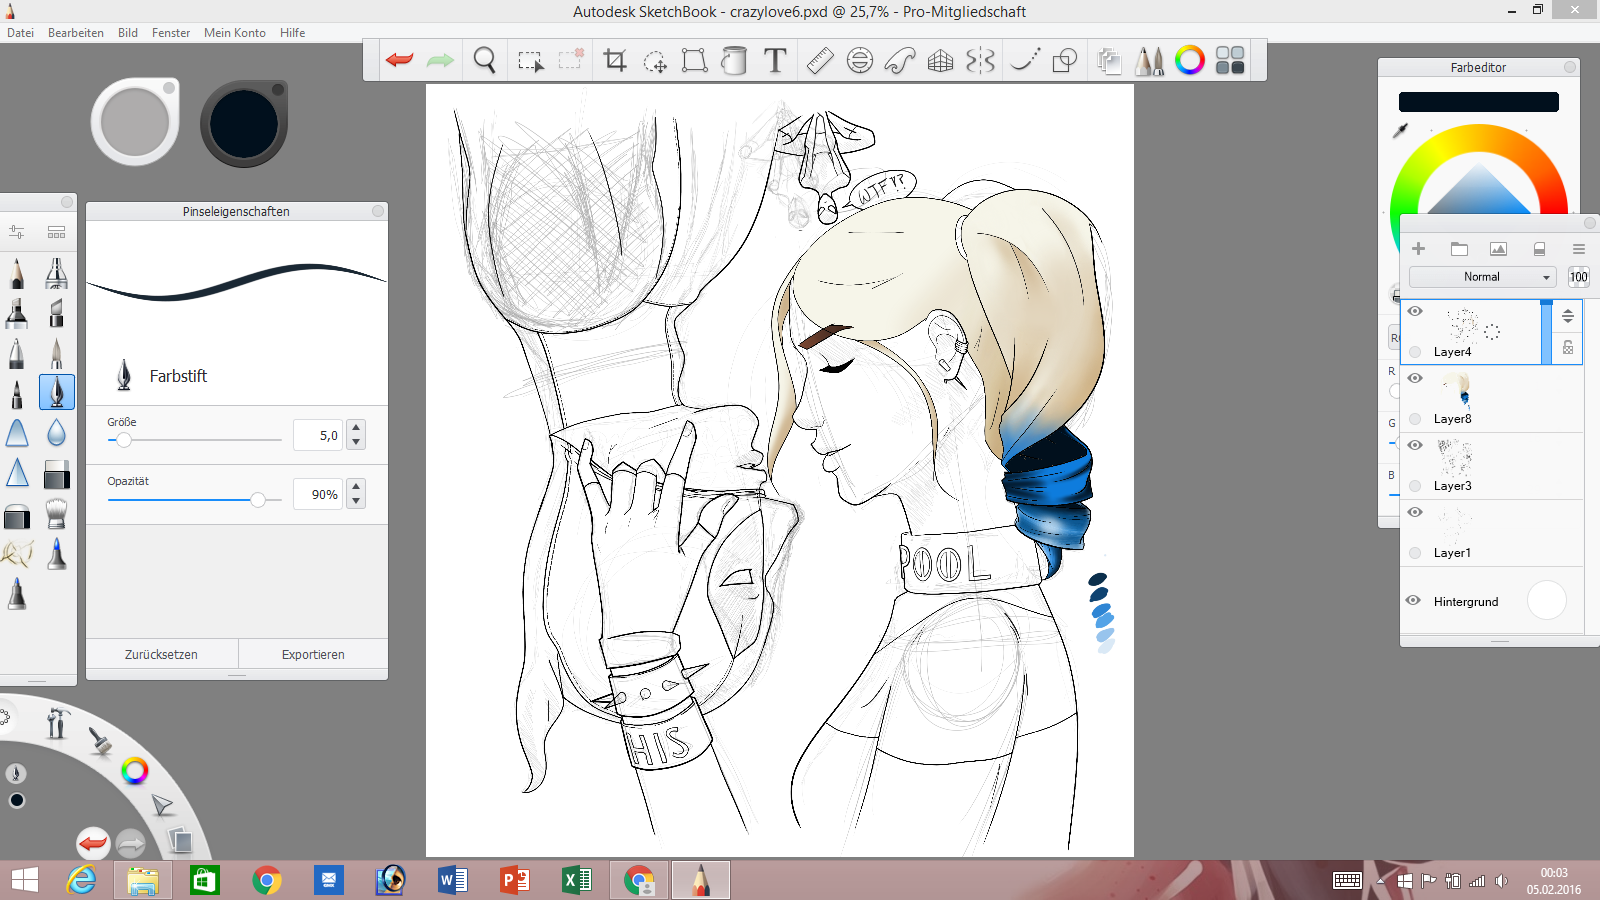Select the Flood Fill bucket tool
Screen dimensions: 1600x900
(734, 60)
